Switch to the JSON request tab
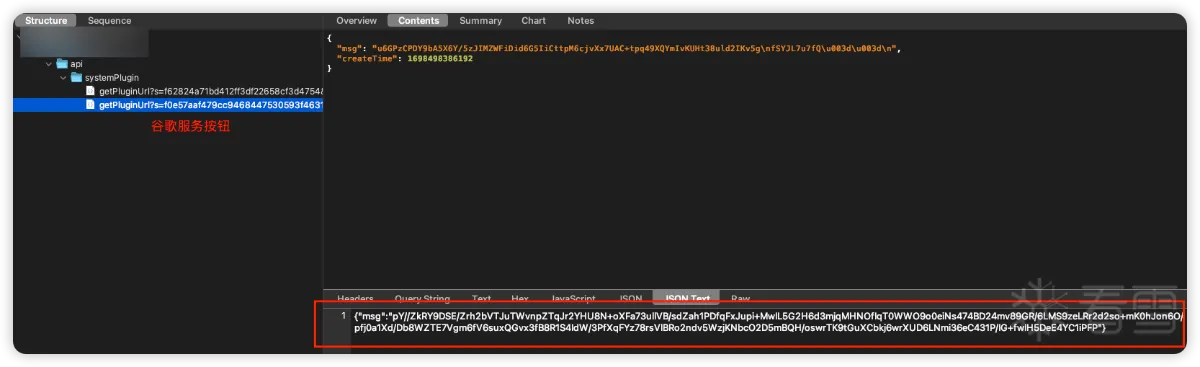 630,298
